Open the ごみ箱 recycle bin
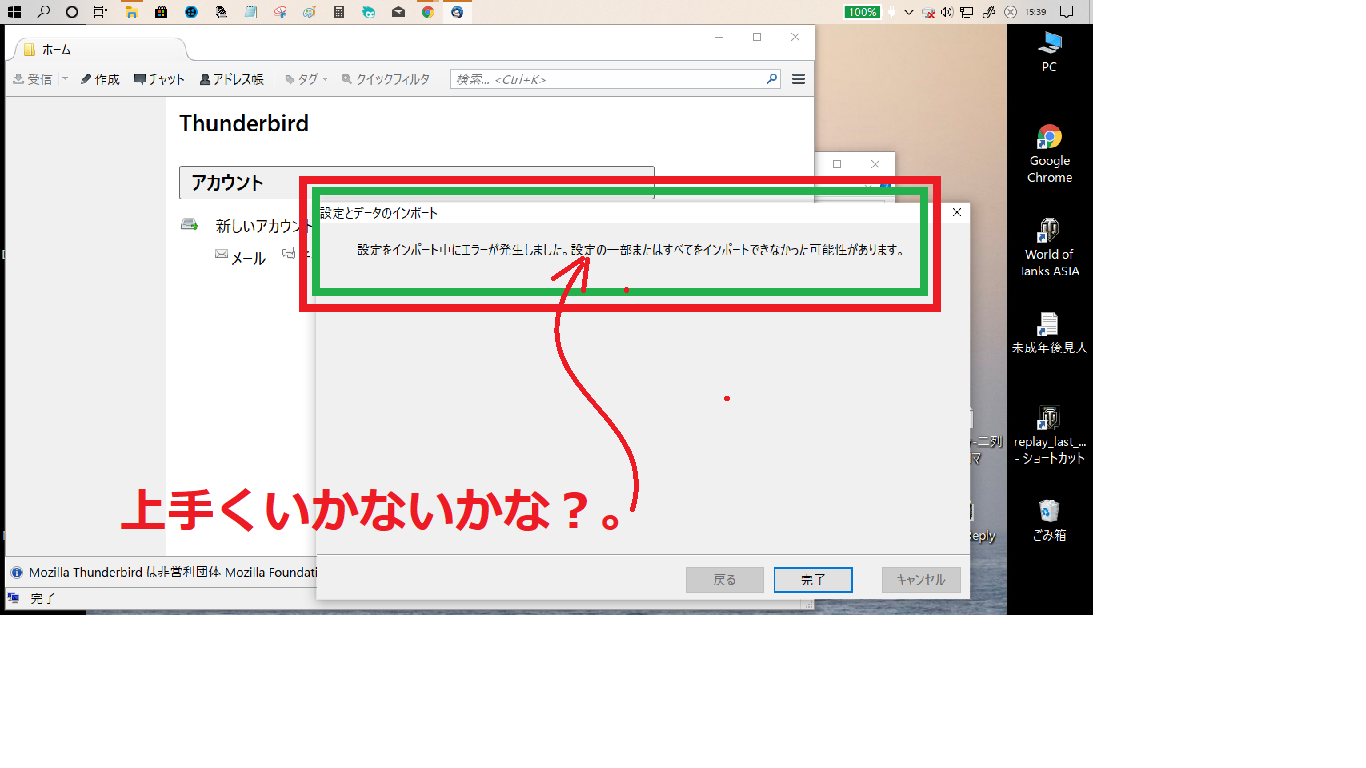The width and height of the screenshot is (1366, 768). (1049, 520)
